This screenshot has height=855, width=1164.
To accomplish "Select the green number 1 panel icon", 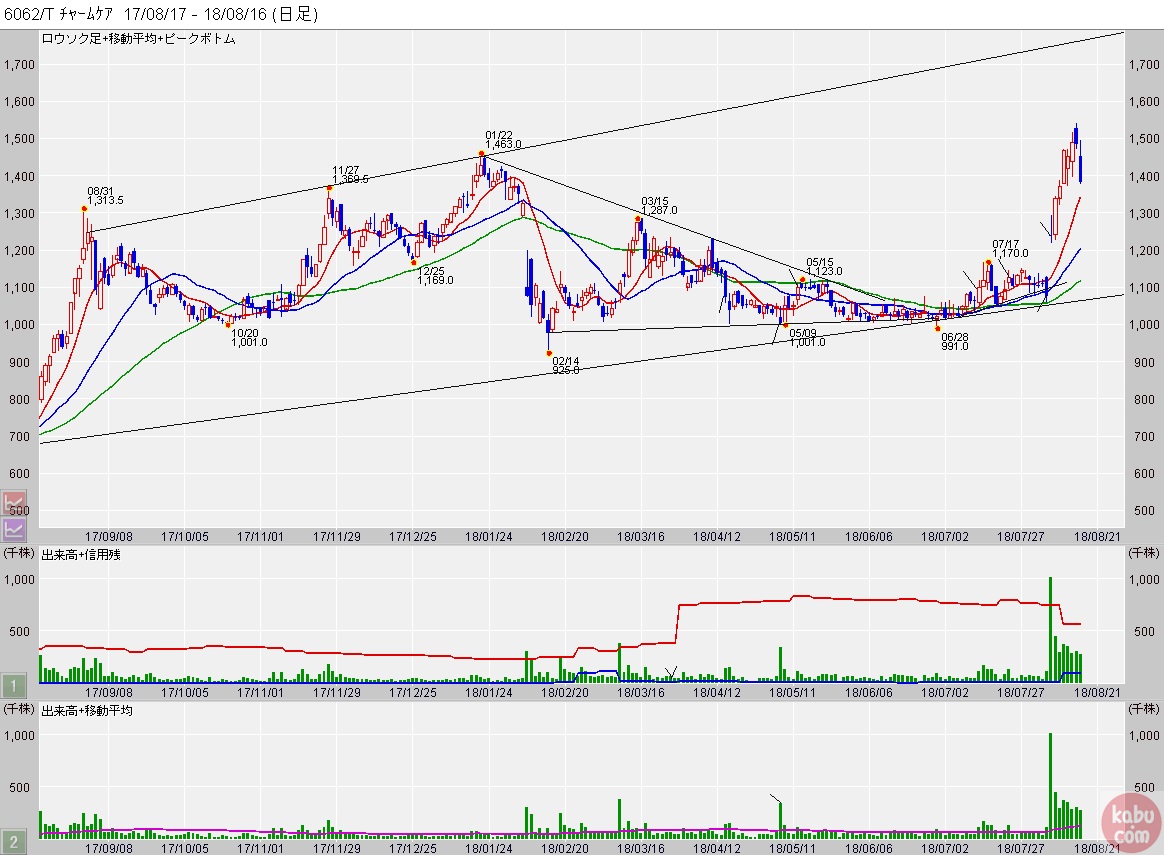I will (14, 686).
